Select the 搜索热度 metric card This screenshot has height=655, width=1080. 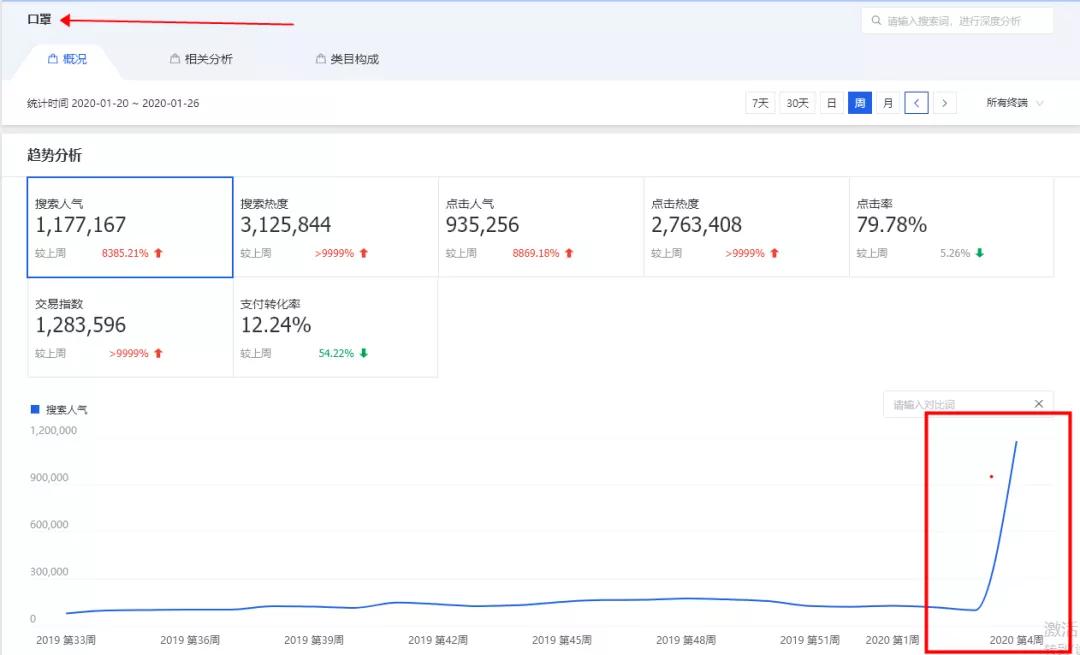[335, 227]
